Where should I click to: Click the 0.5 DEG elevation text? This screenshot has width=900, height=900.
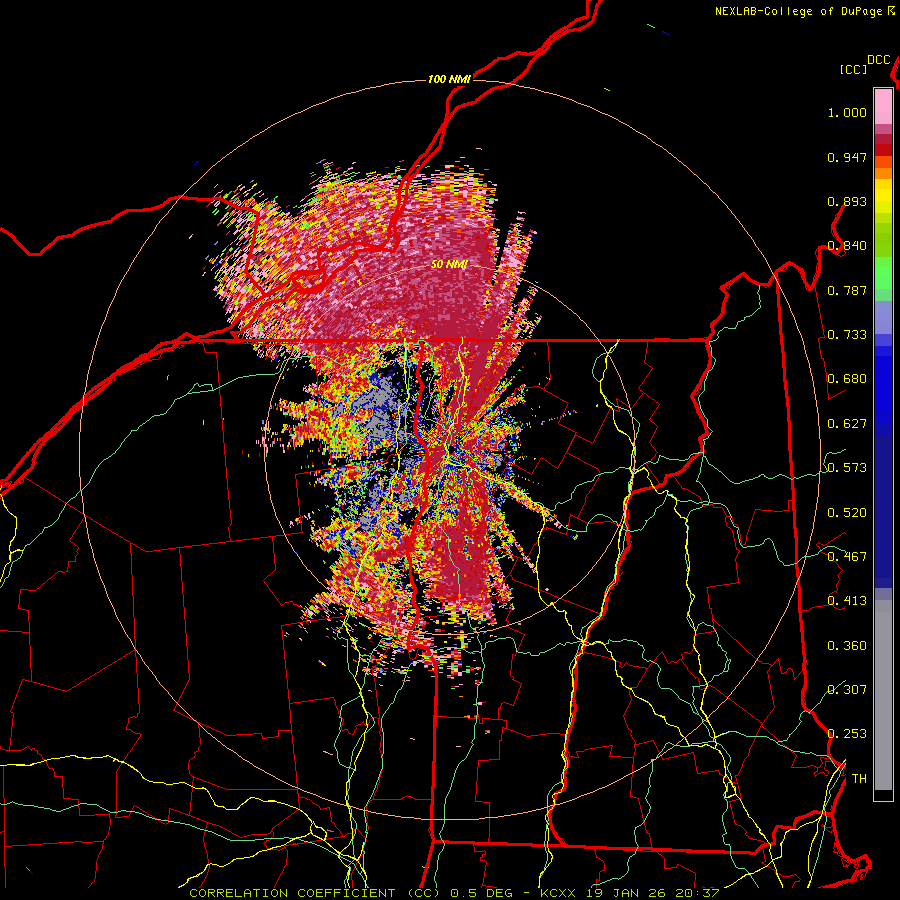click(482, 893)
